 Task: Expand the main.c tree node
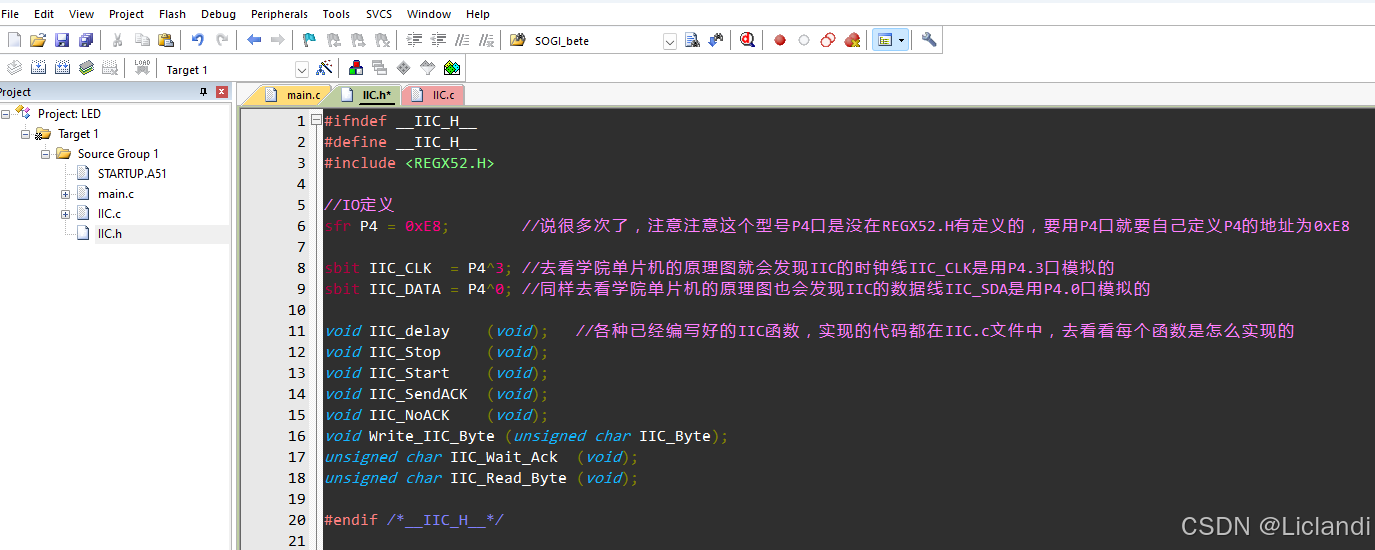(66, 194)
